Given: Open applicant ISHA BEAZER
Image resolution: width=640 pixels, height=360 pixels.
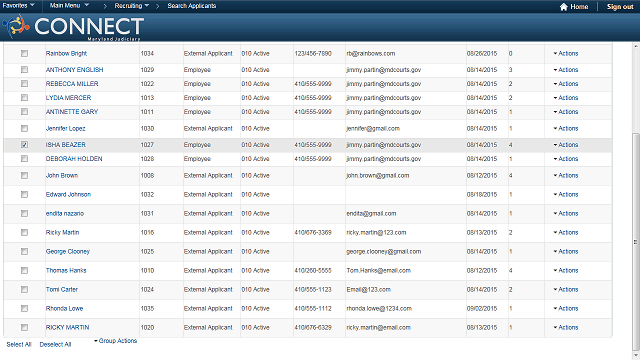Looking at the screenshot, I should pos(66,145).
